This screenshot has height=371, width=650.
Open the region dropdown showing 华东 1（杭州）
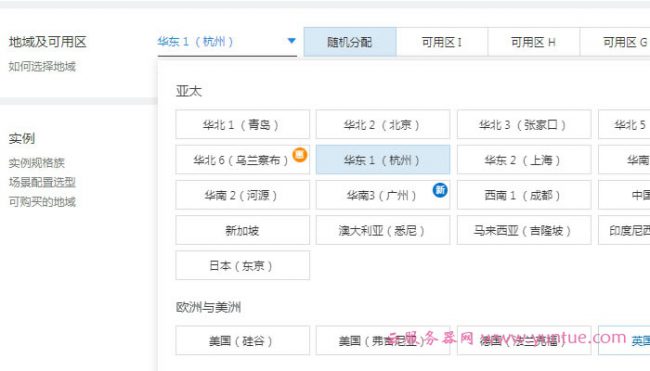click(x=227, y=42)
